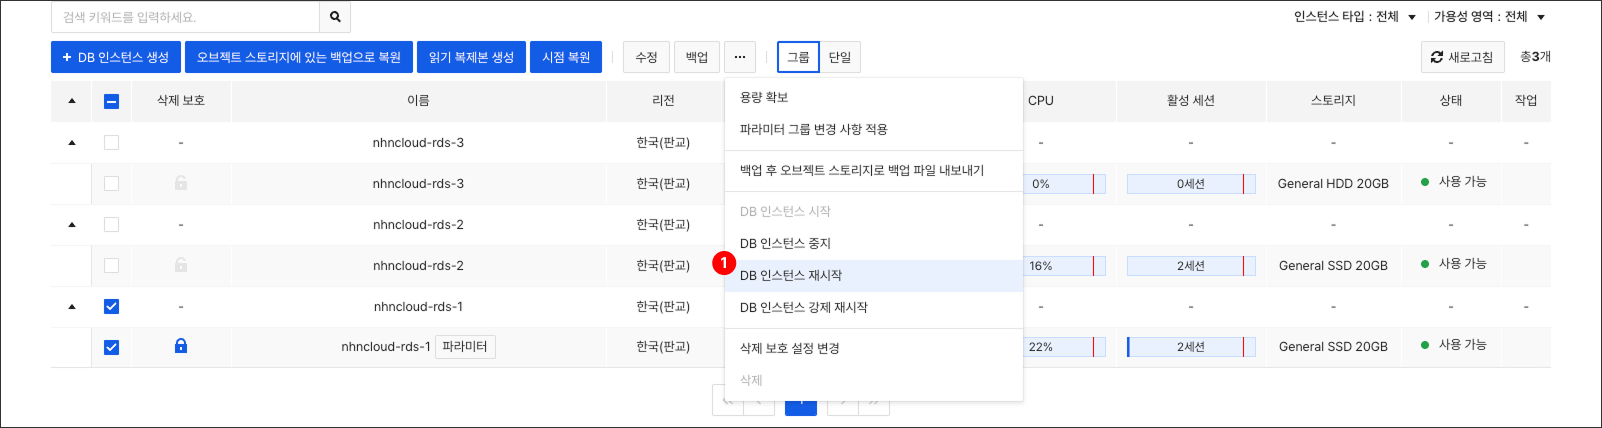This screenshot has height=428, width=1602.
Task: Uncheck the nhncloud-rds-1 group checkbox
Action: [x=111, y=307]
